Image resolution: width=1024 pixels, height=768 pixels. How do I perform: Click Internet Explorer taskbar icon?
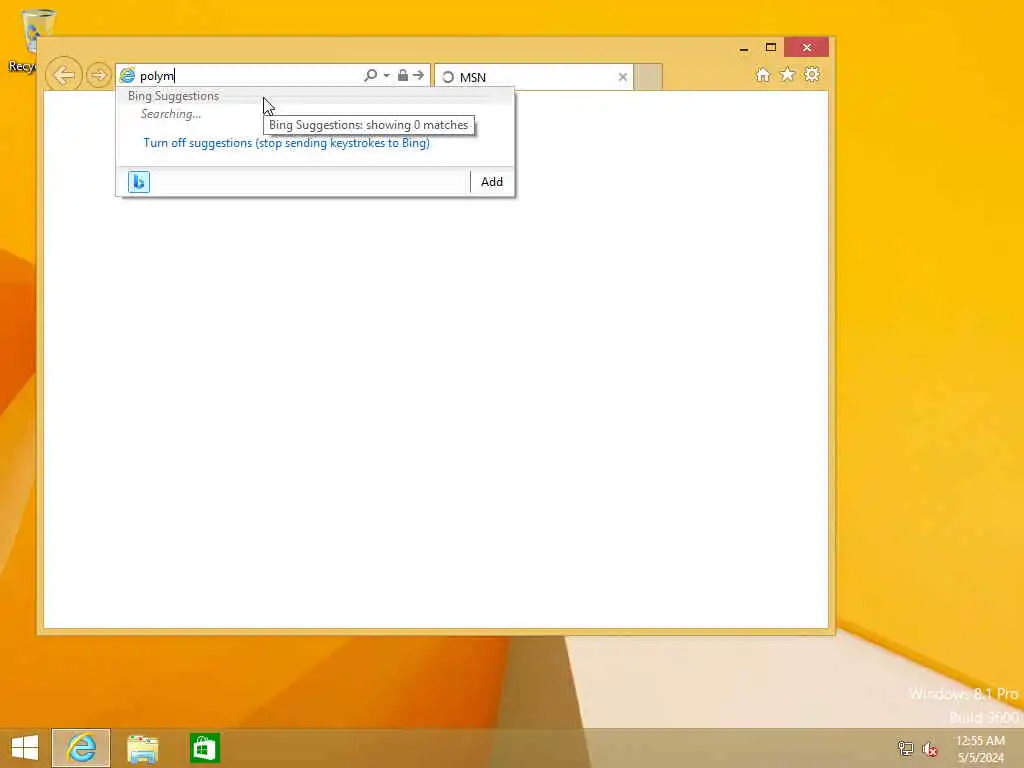(x=81, y=748)
